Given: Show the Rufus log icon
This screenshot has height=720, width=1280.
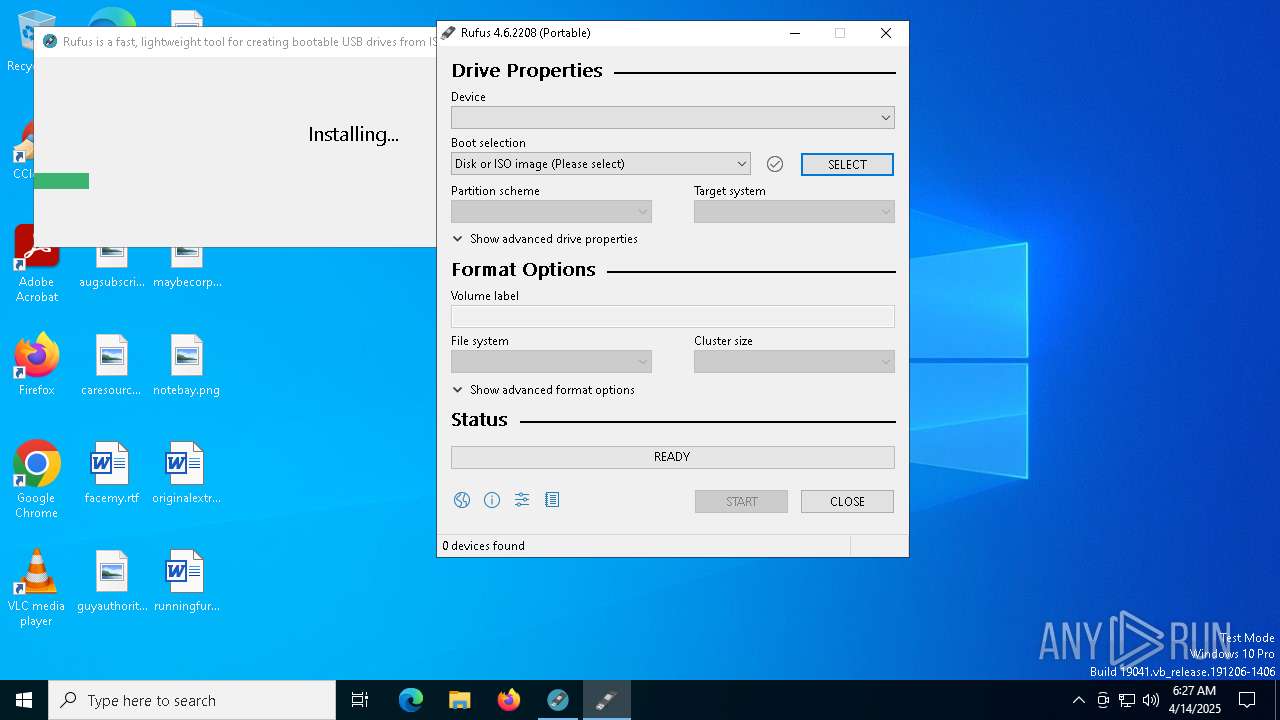Looking at the screenshot, I should pos(552,500).
